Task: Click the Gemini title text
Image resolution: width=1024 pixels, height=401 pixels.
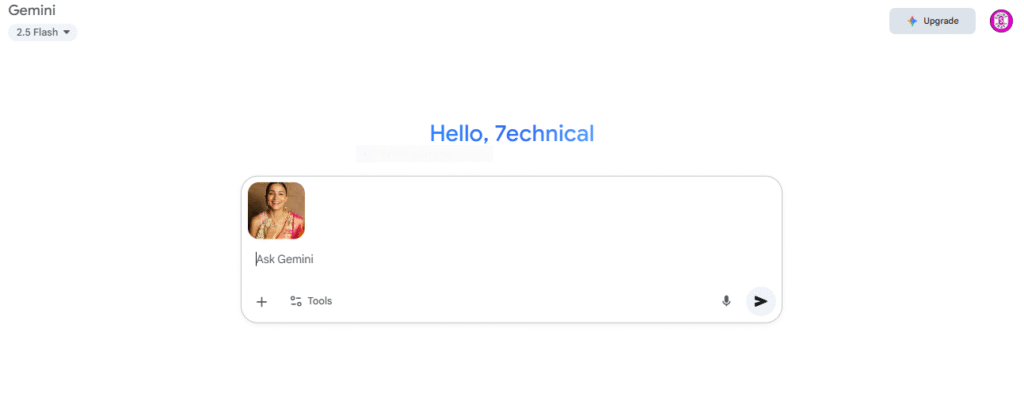Action: click(x=32, y=10)
